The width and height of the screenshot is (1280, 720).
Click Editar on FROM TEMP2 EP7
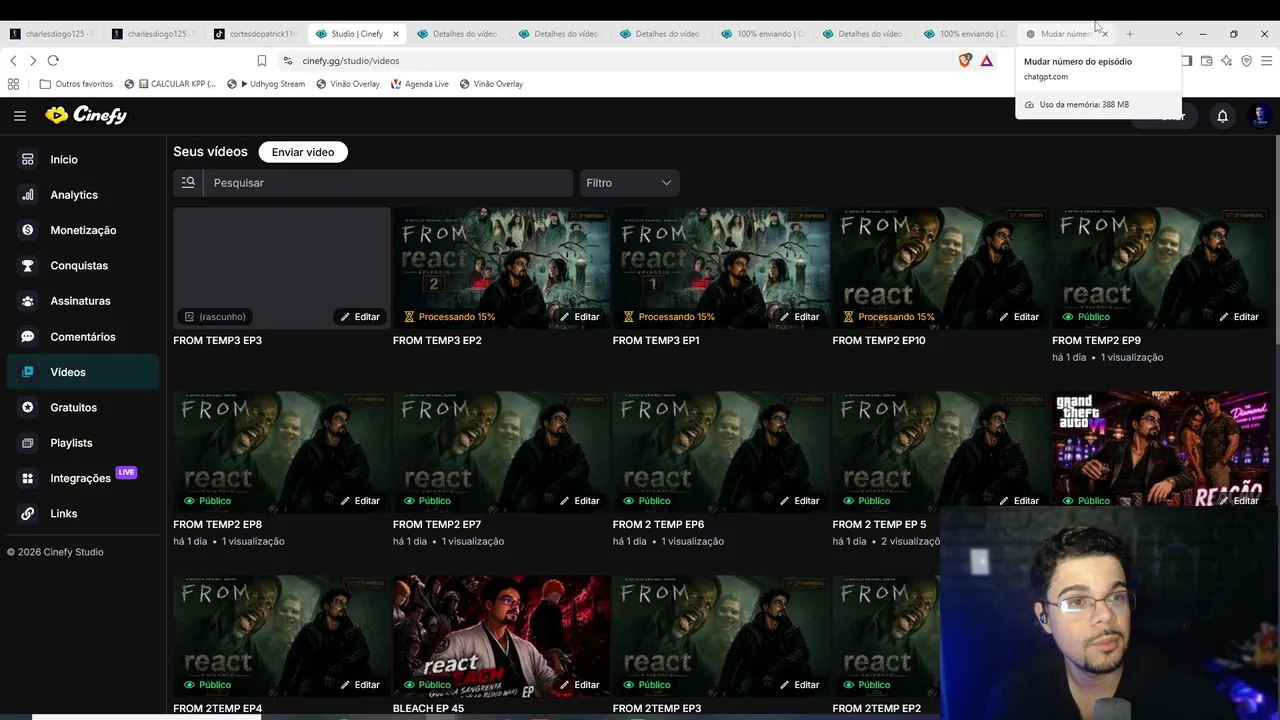(x=580, y=501)
